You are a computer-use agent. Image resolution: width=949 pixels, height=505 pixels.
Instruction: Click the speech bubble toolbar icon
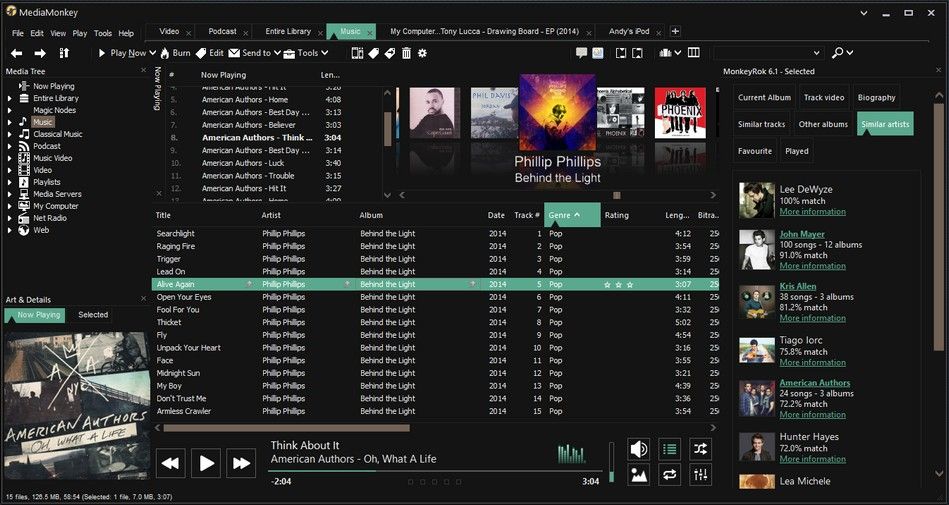(x=582, y=53)
